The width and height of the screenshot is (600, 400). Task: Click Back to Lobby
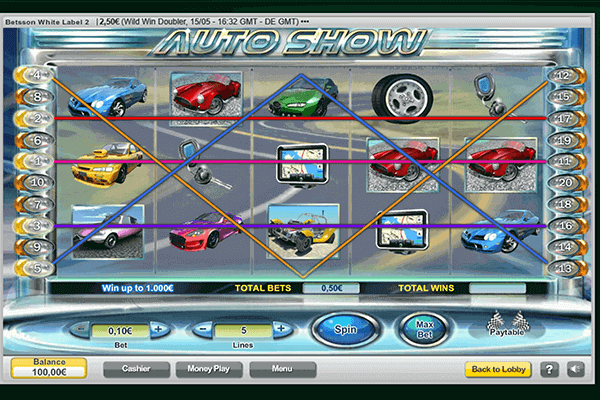coord(497,369)
